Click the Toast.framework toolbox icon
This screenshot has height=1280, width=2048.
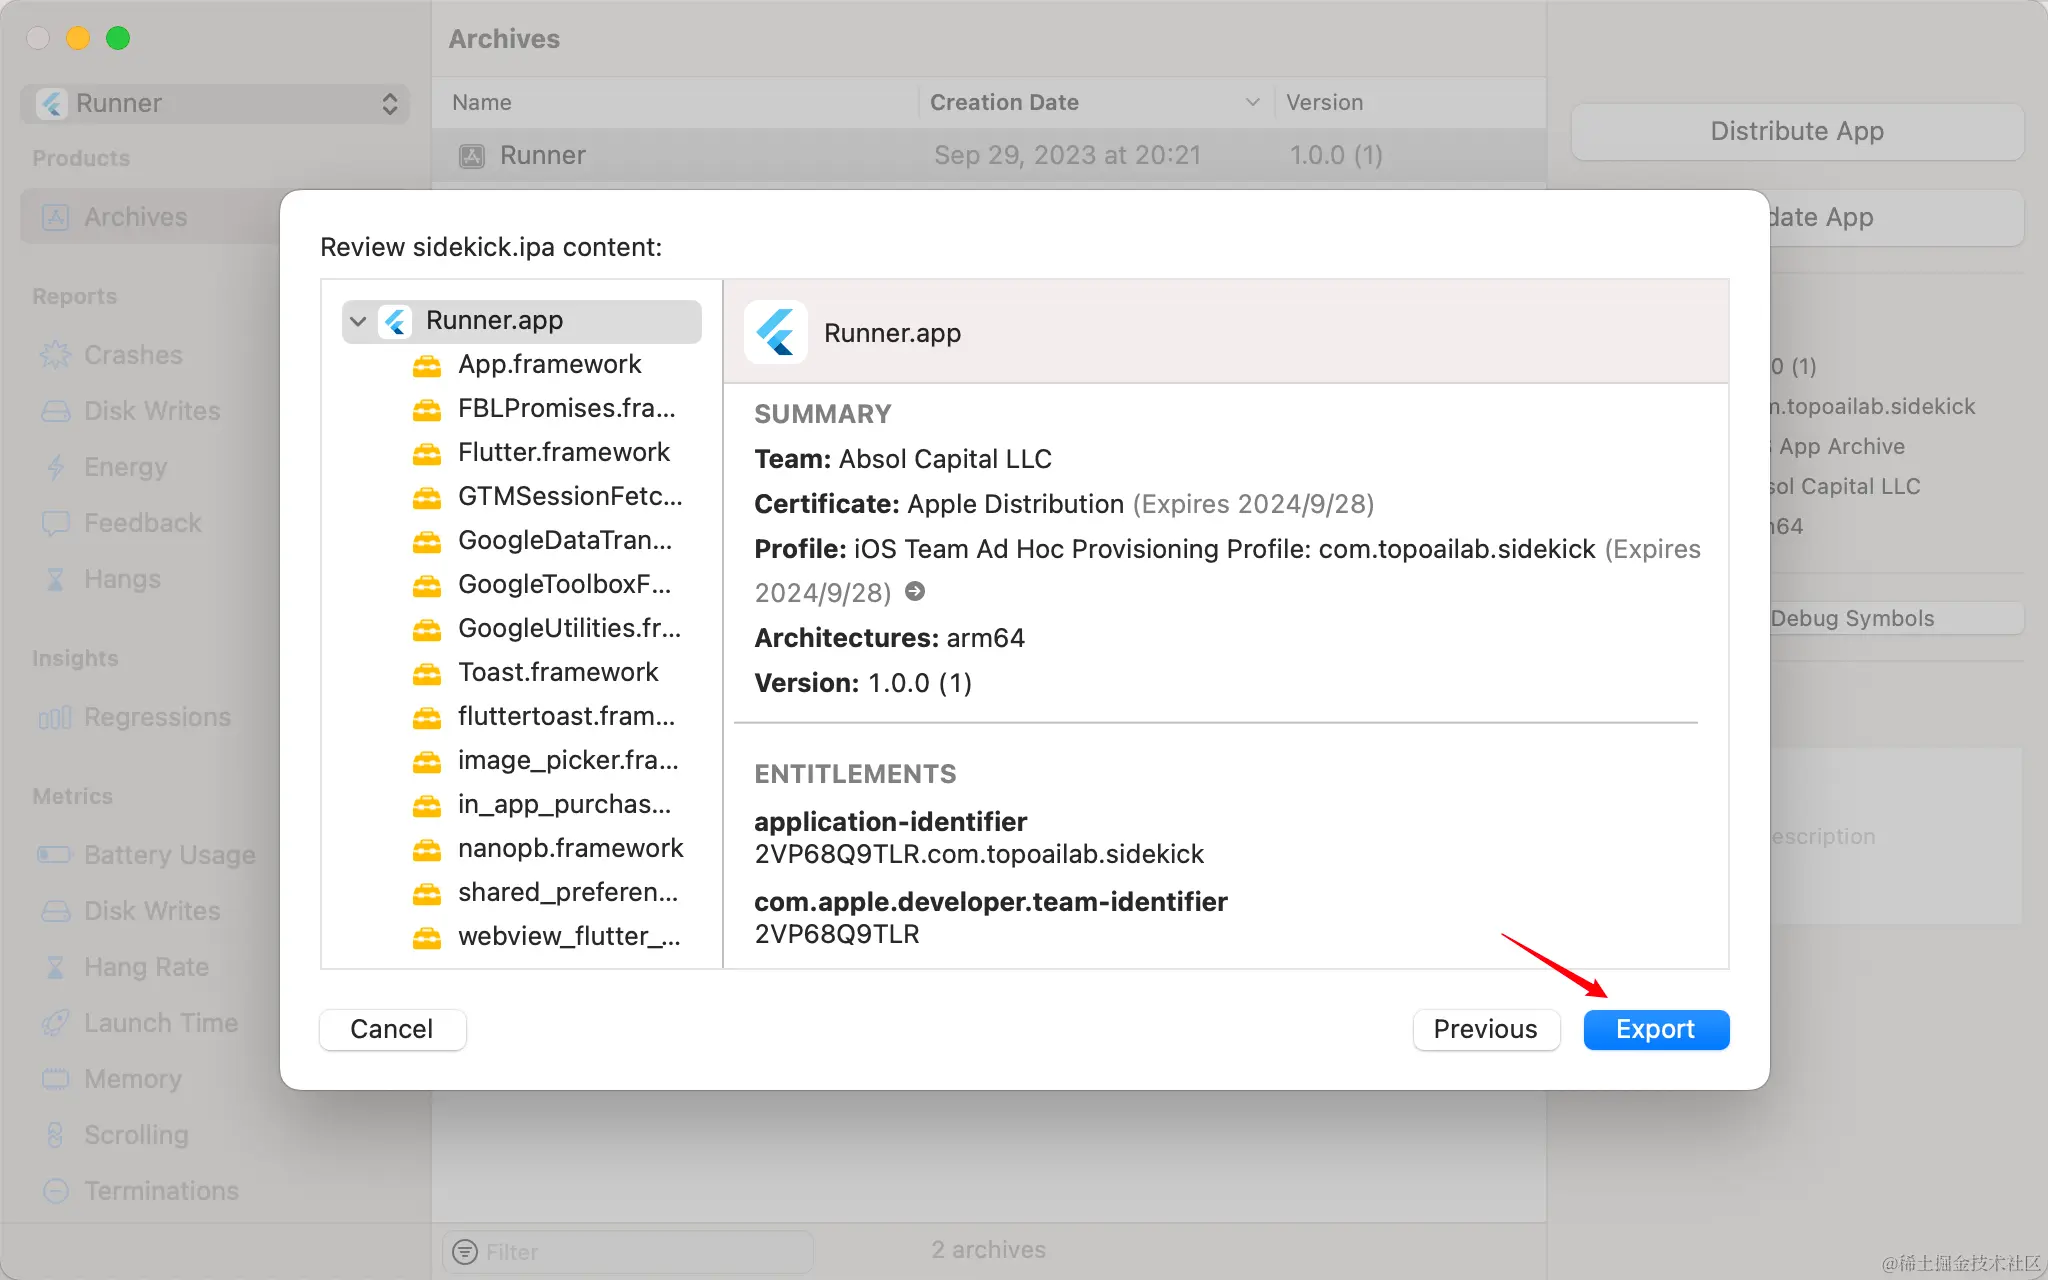coord(427,673)
